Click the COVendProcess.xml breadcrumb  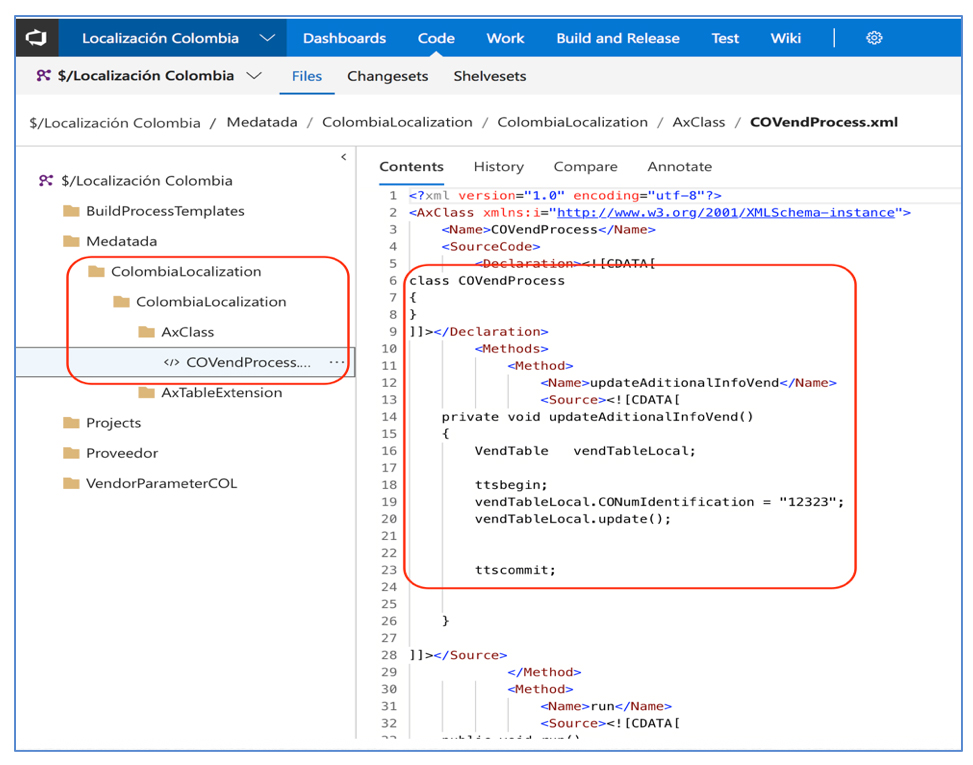(823, 122)
